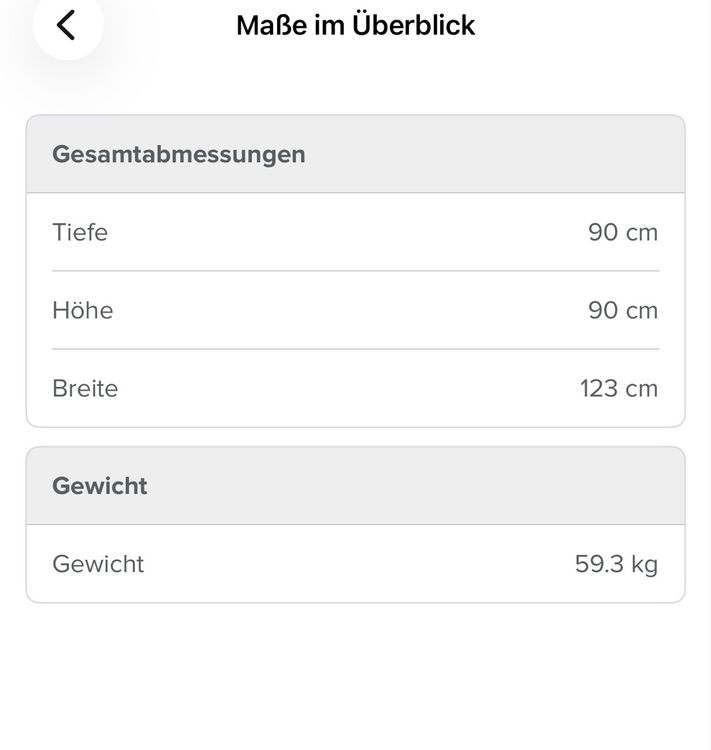Click the Höhe value 90 cm
The width and height of the screenshot is (711, 750).
[623, 310]
